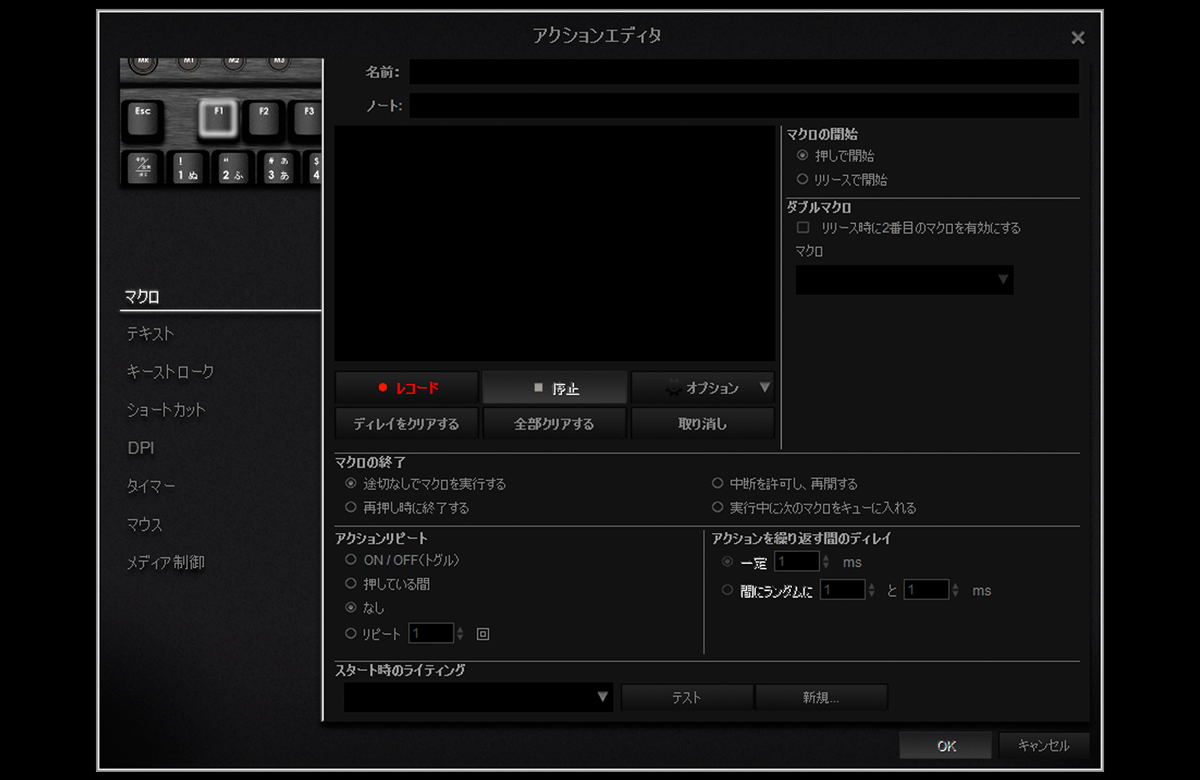
Task: Switch to the キーストローク action type
Action: [x=170, y=372]
